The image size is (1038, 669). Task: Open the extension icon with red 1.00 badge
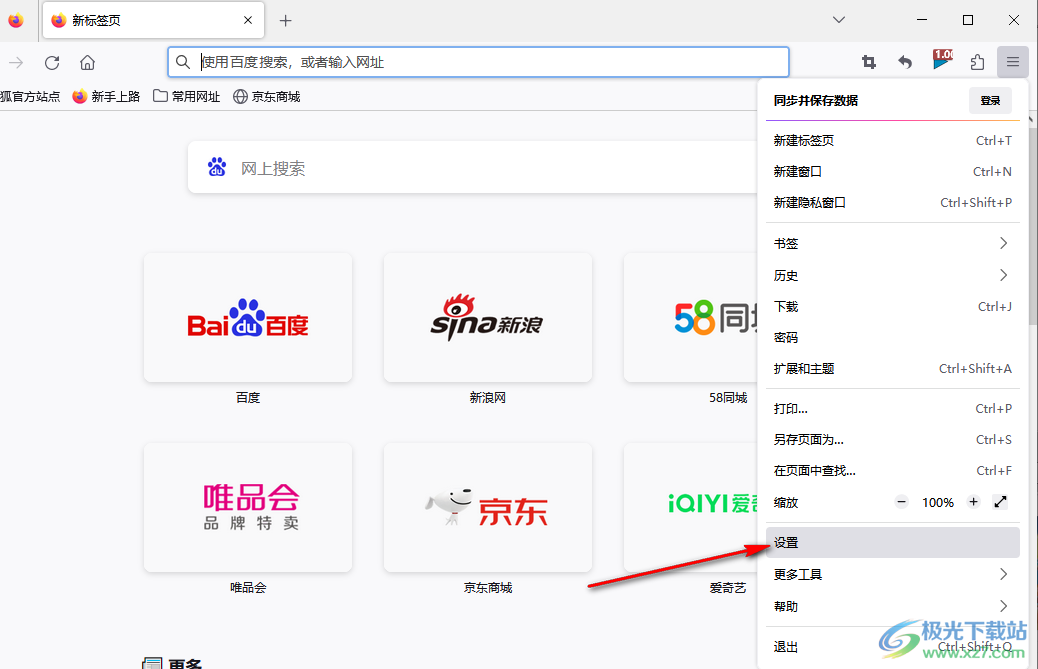click(x=942, y=60)
